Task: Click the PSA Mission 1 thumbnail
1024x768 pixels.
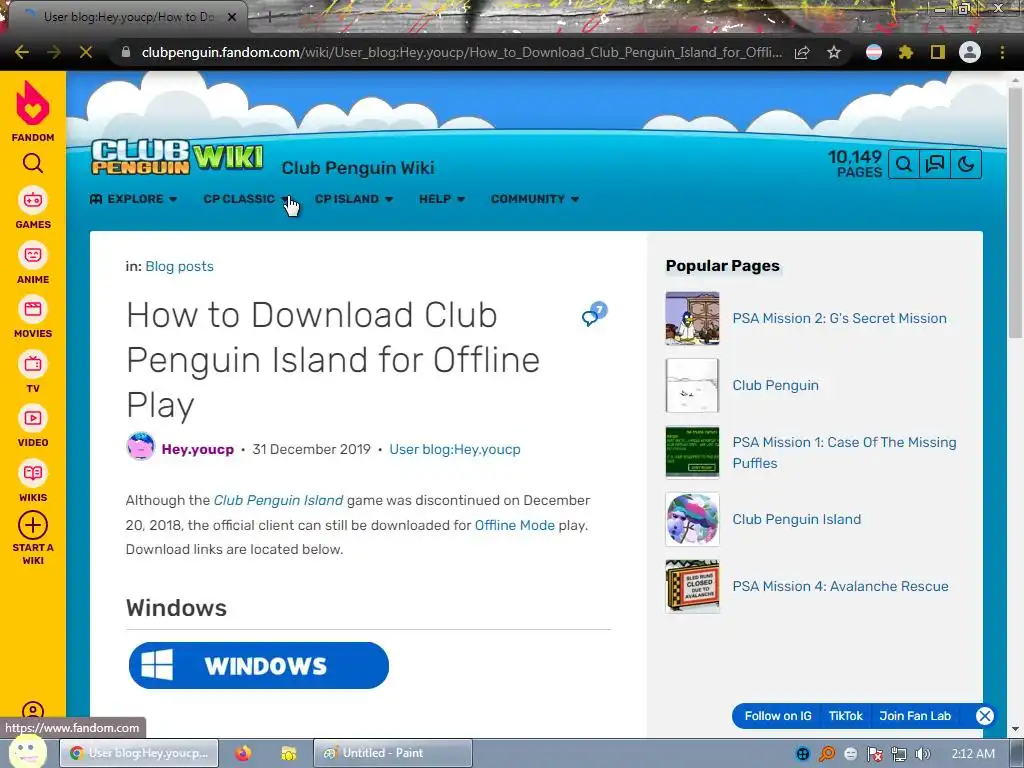Action: 692,452
